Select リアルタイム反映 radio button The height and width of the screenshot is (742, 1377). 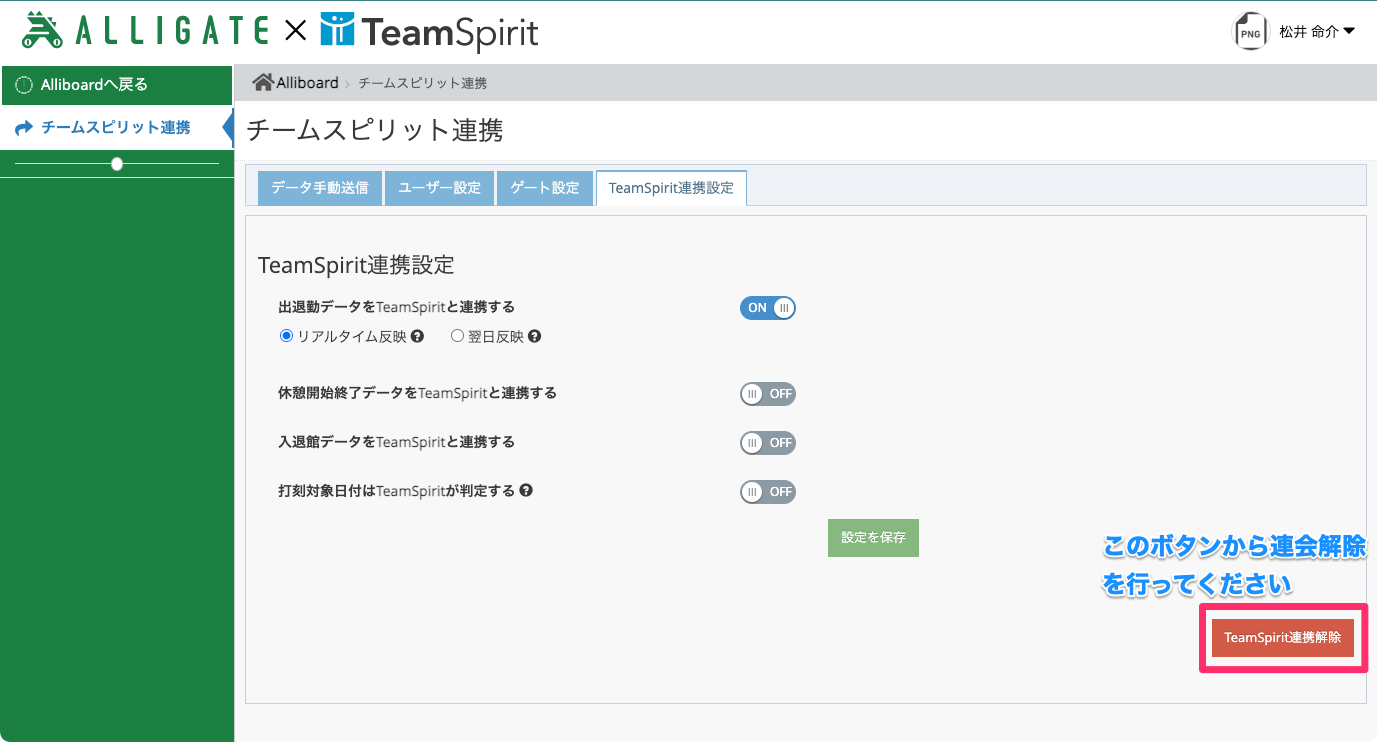point(287,337)
